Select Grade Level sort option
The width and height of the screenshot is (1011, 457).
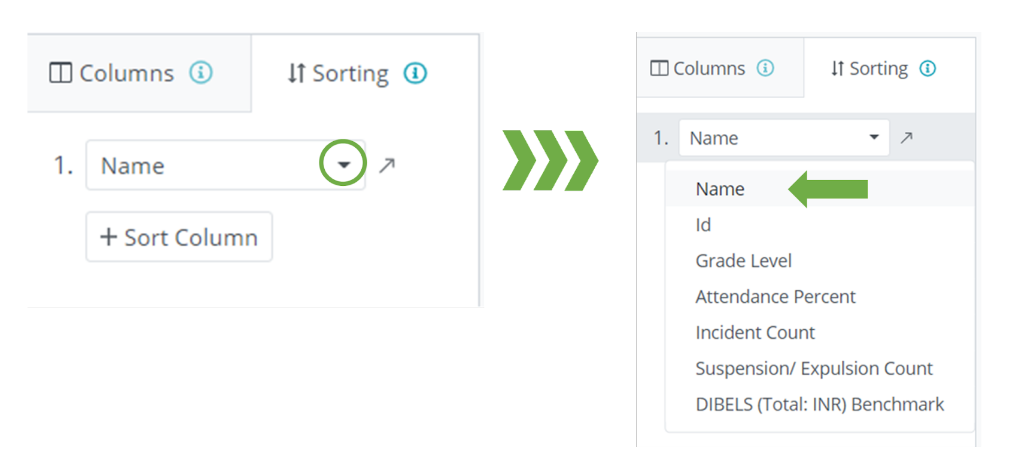click(743, 261)
